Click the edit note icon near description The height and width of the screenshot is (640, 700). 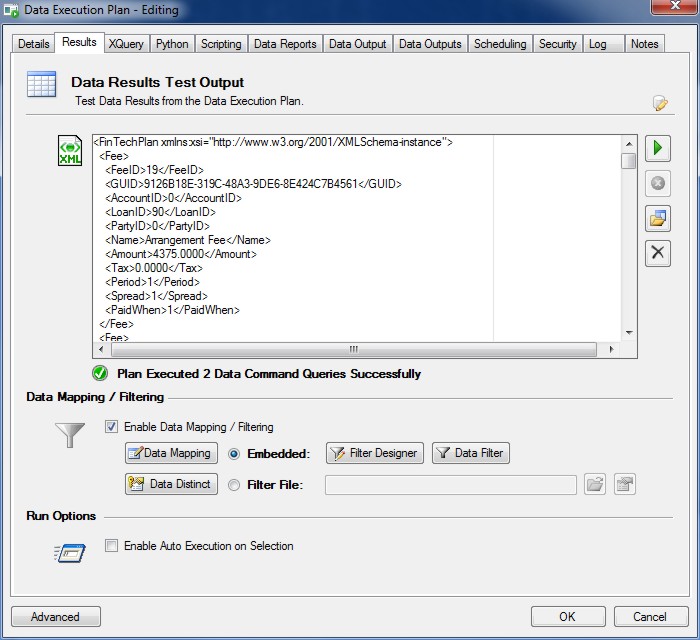(660, 103)
